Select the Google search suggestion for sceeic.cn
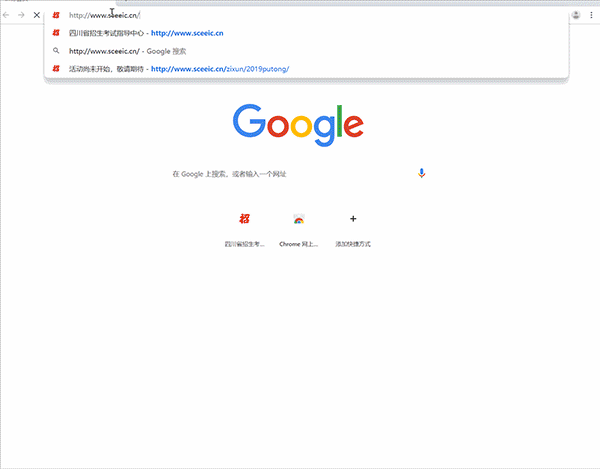 point(306,51)
